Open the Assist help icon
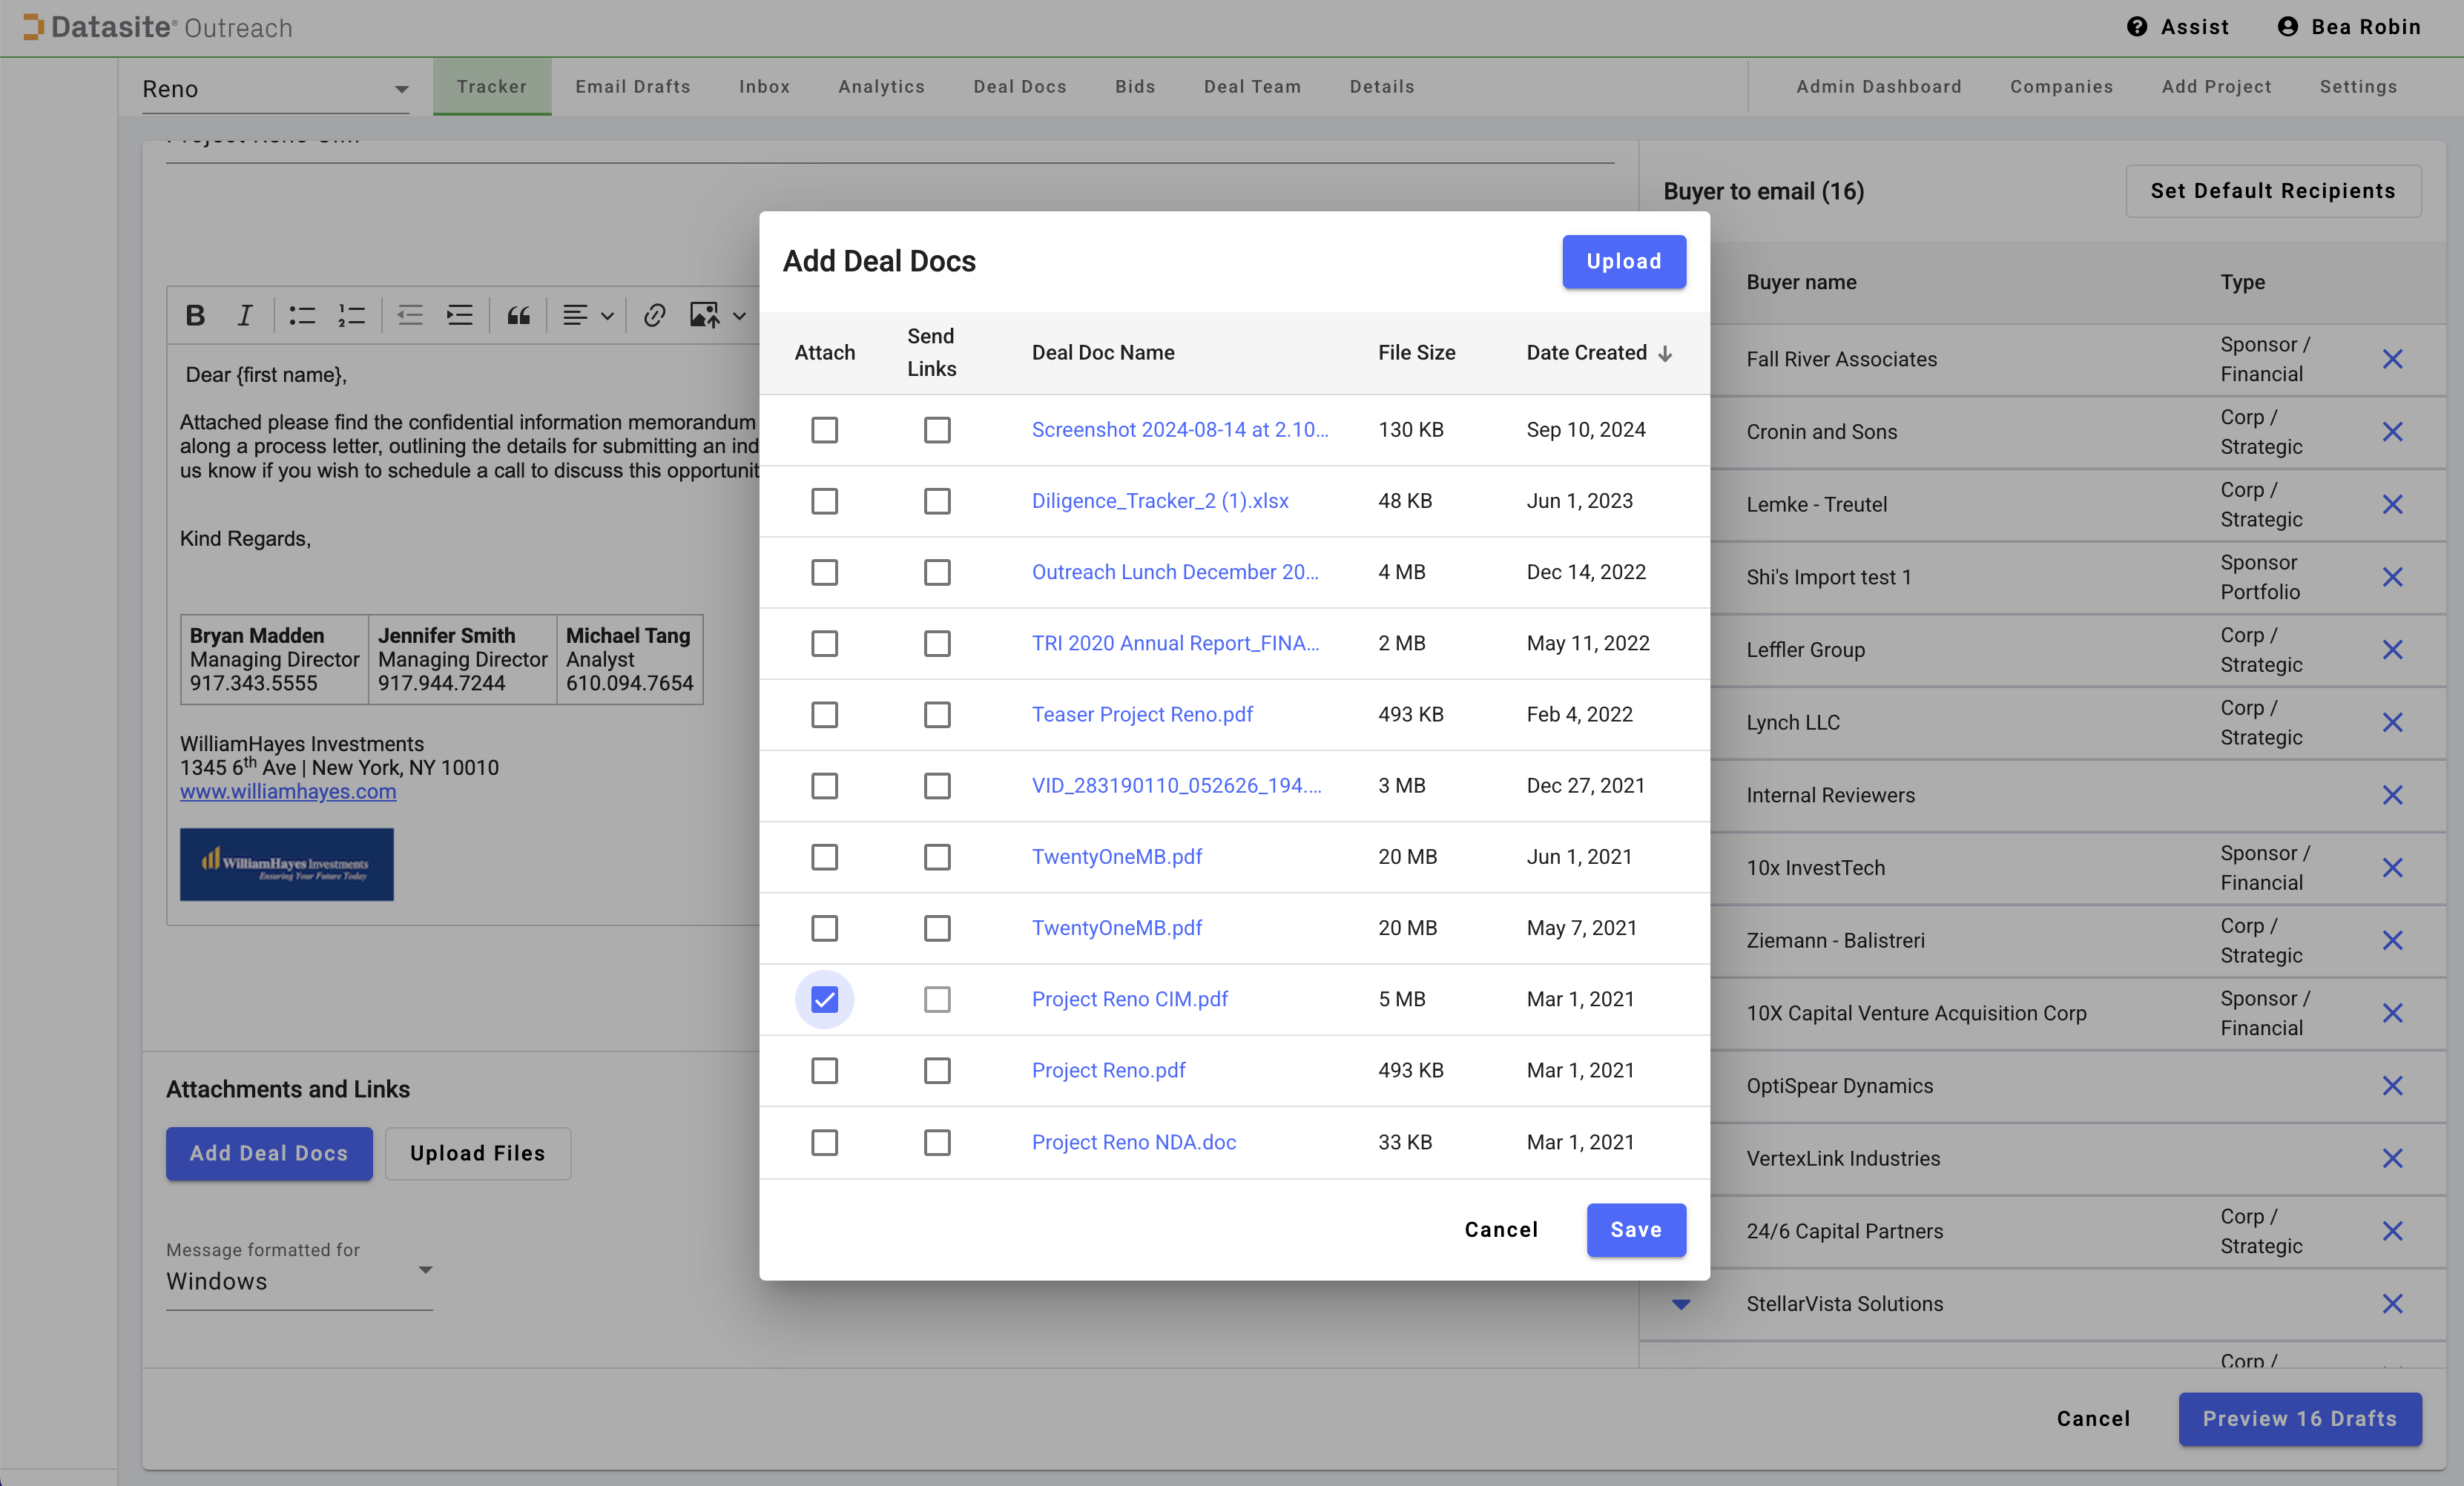Image resolution: width=2464 pixels, height=1486 pixels. 2136,27
